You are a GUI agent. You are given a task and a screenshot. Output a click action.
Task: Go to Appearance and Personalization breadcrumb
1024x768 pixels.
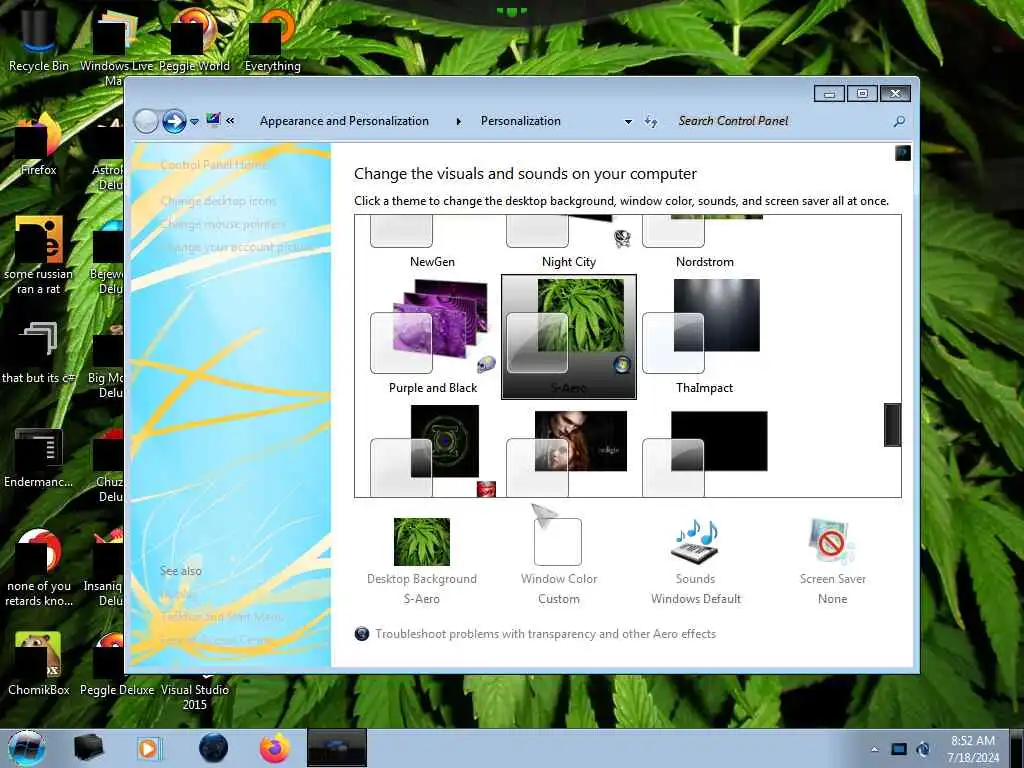[344, 121]
